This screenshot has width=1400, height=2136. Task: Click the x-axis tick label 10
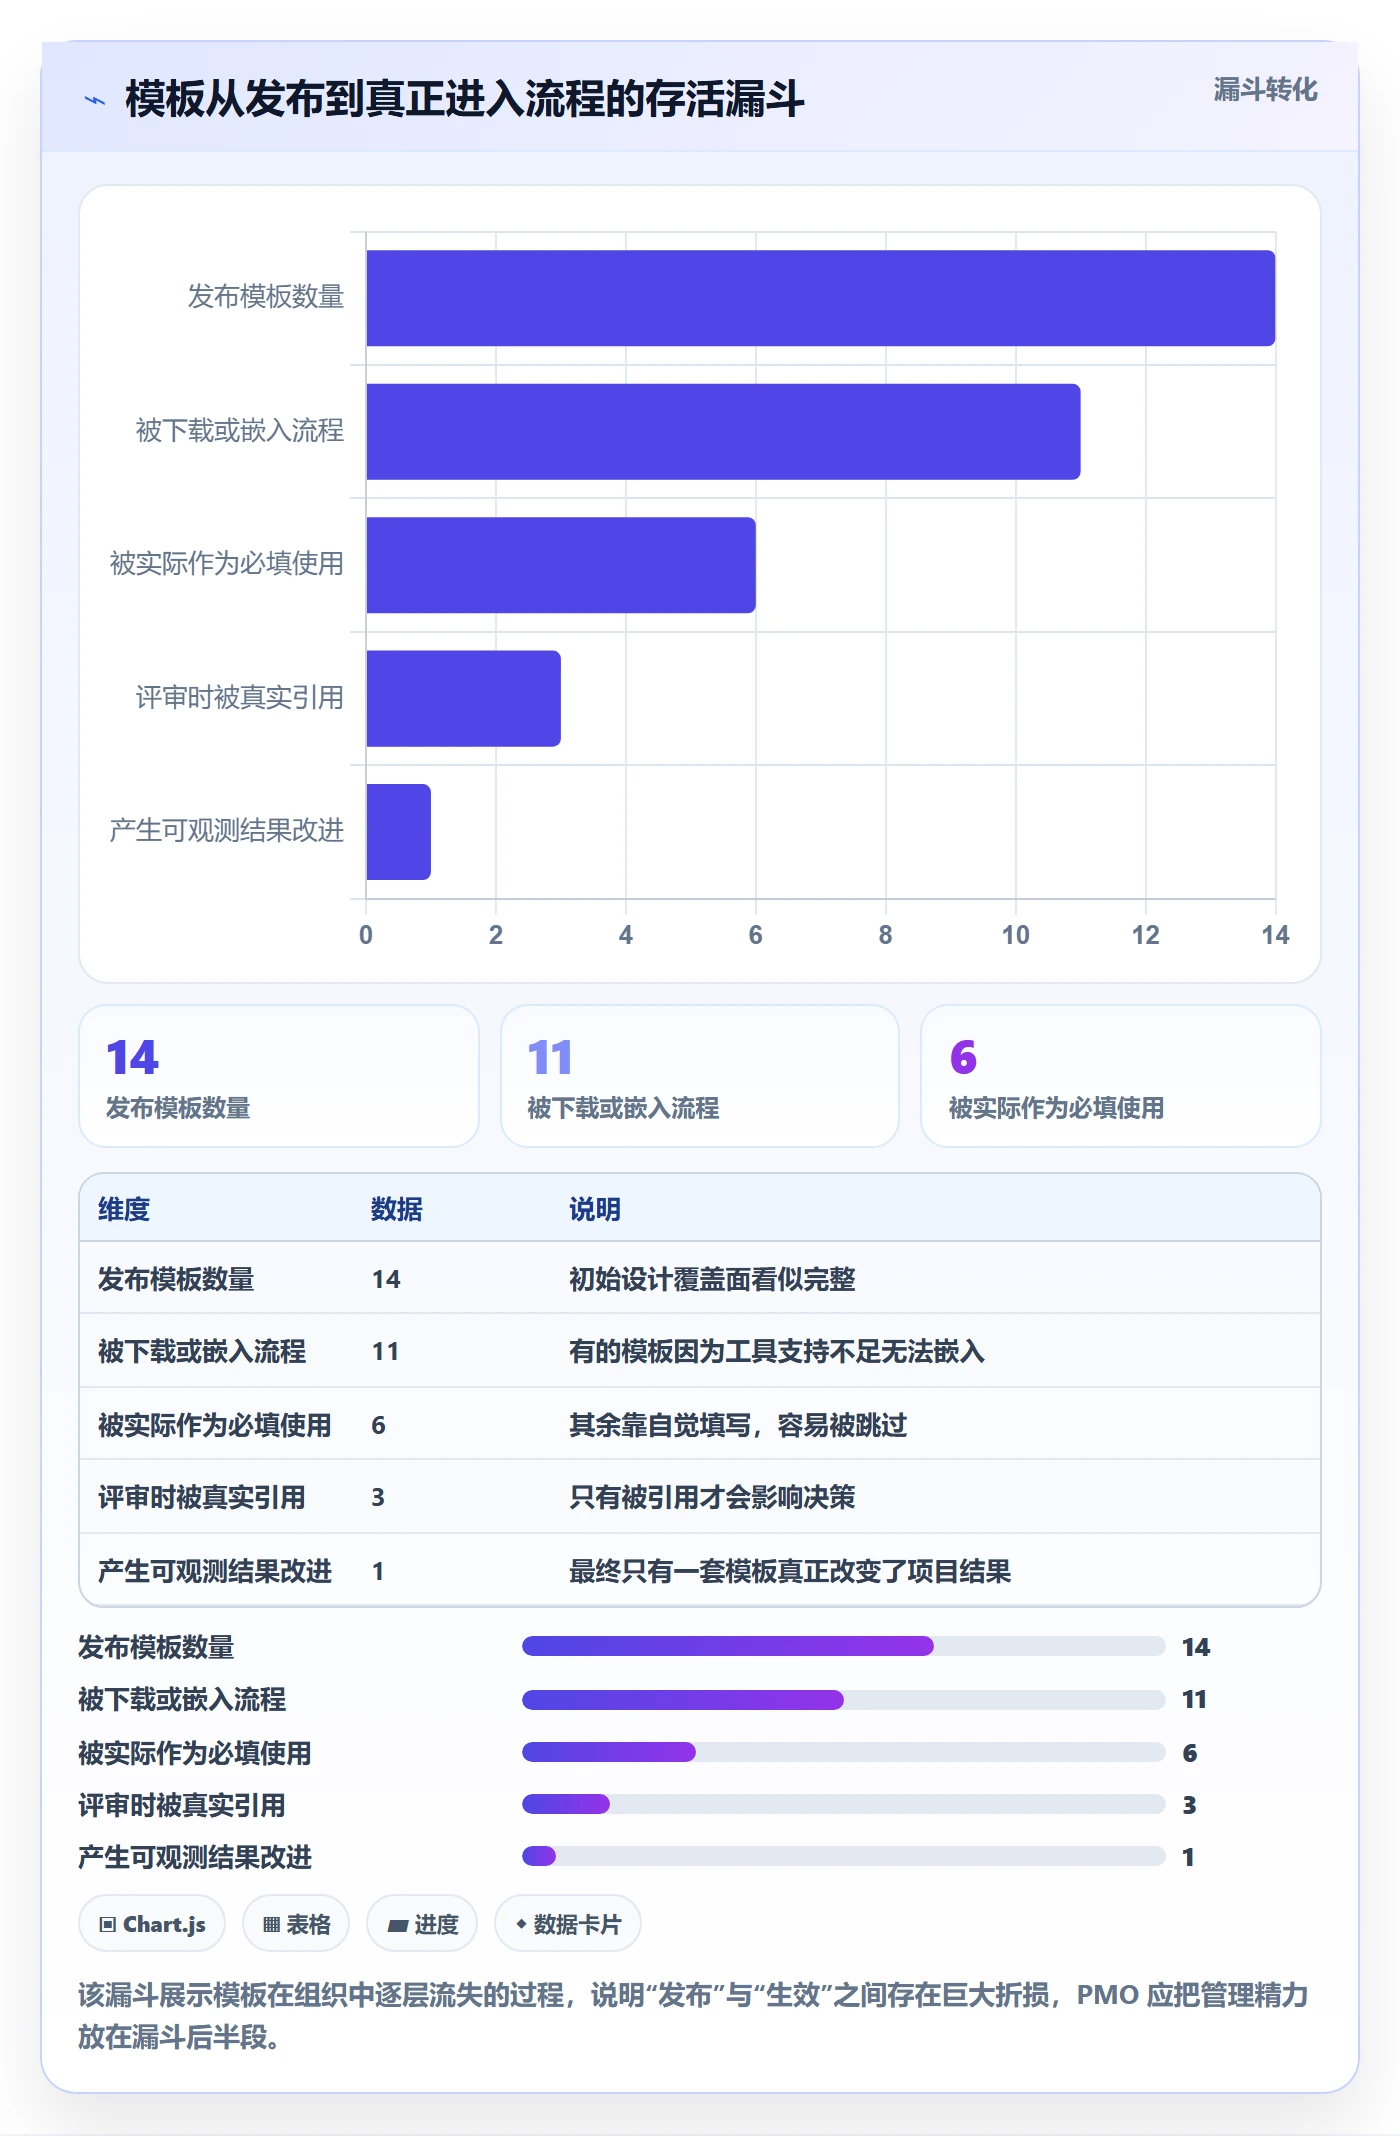(x=1015, y=935)
